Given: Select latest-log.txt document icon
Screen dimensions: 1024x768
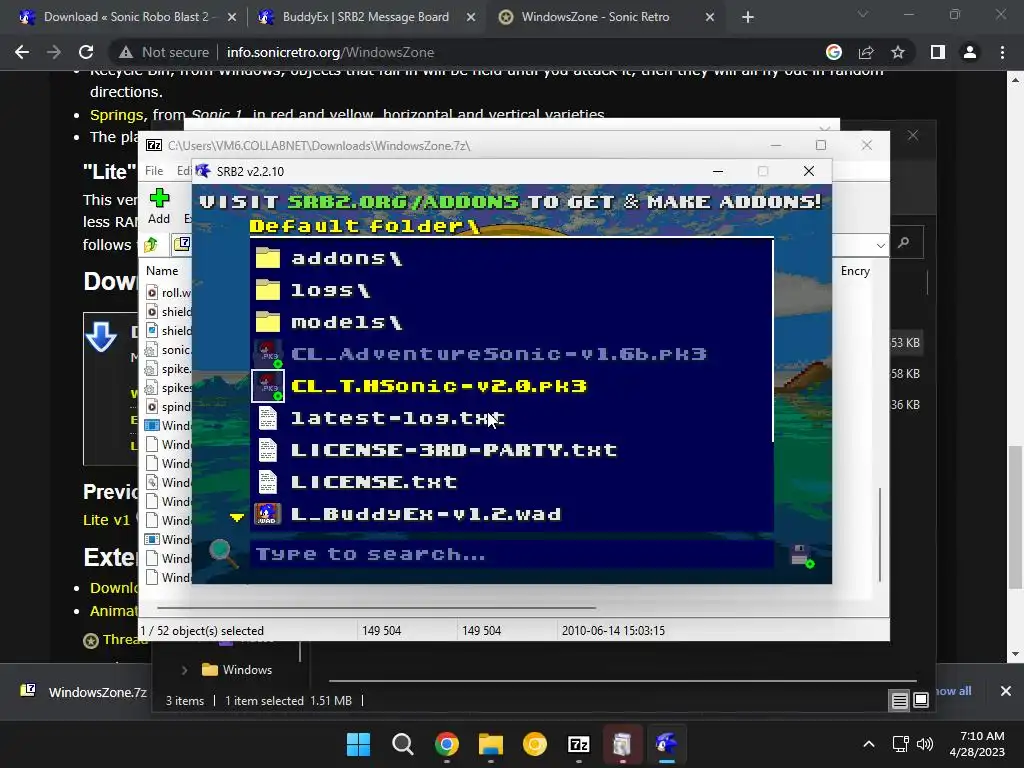Looking at the screenshot, I should (268, 418).
